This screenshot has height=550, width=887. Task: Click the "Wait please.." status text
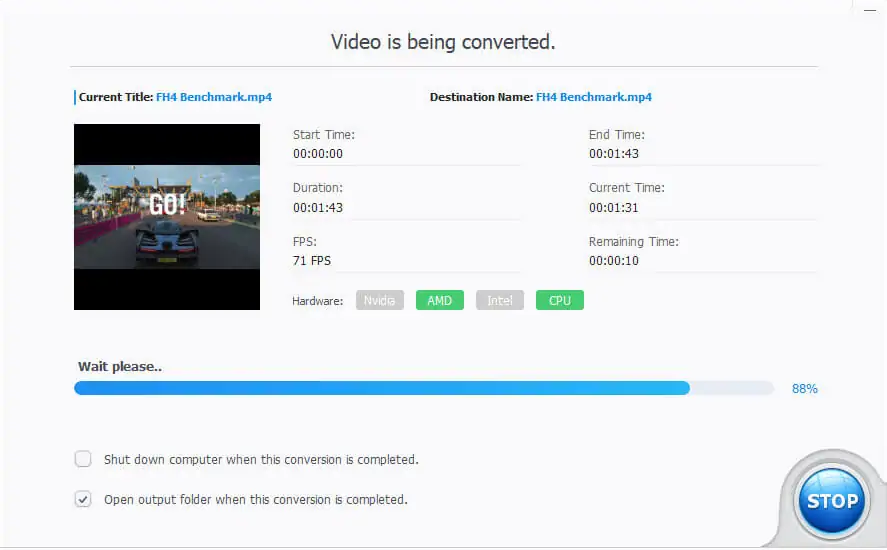click(x=120, y=366)
